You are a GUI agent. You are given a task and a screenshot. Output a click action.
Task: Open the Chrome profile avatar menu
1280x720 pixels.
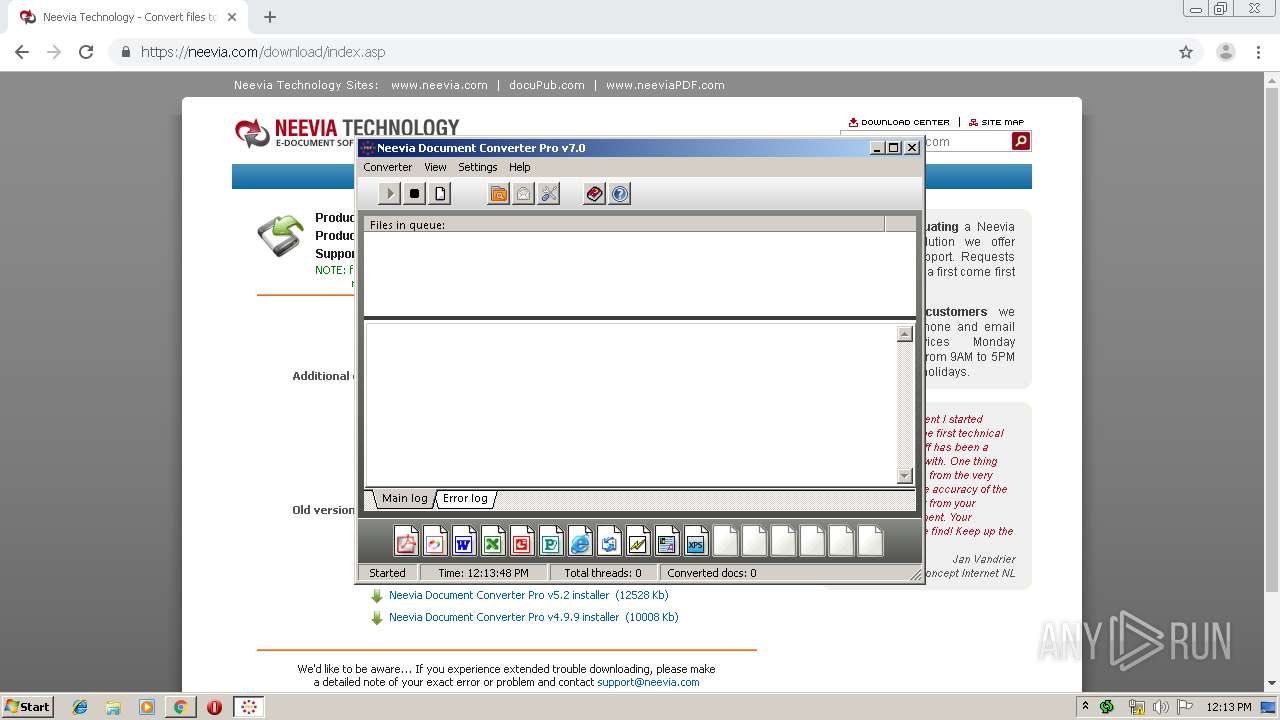(x=1226, y=52)
